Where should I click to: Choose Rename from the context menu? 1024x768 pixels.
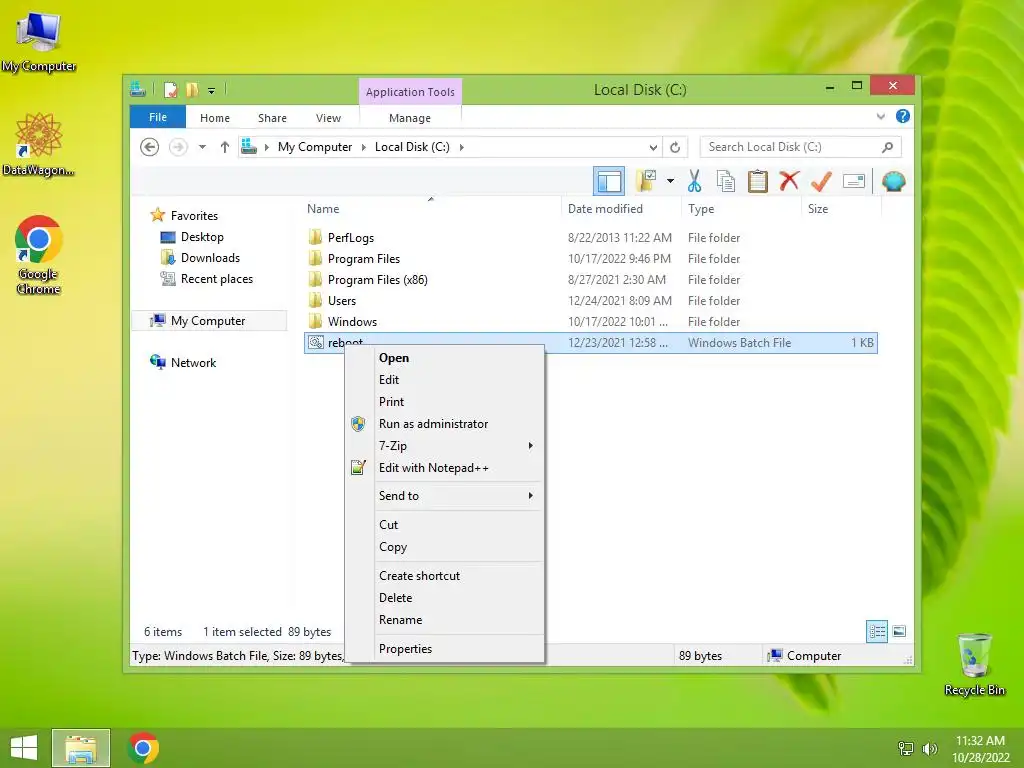(445, 620)
